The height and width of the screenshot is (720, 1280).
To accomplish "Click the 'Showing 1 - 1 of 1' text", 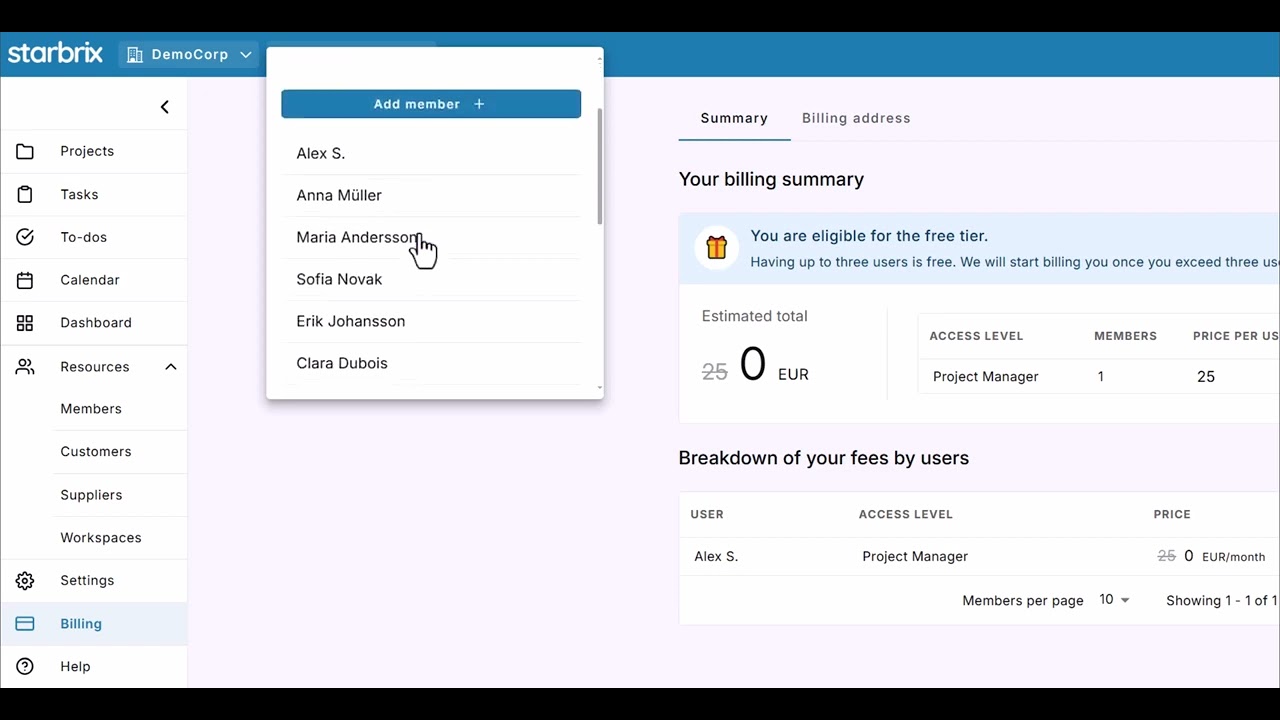I will tap(1222, 600).
